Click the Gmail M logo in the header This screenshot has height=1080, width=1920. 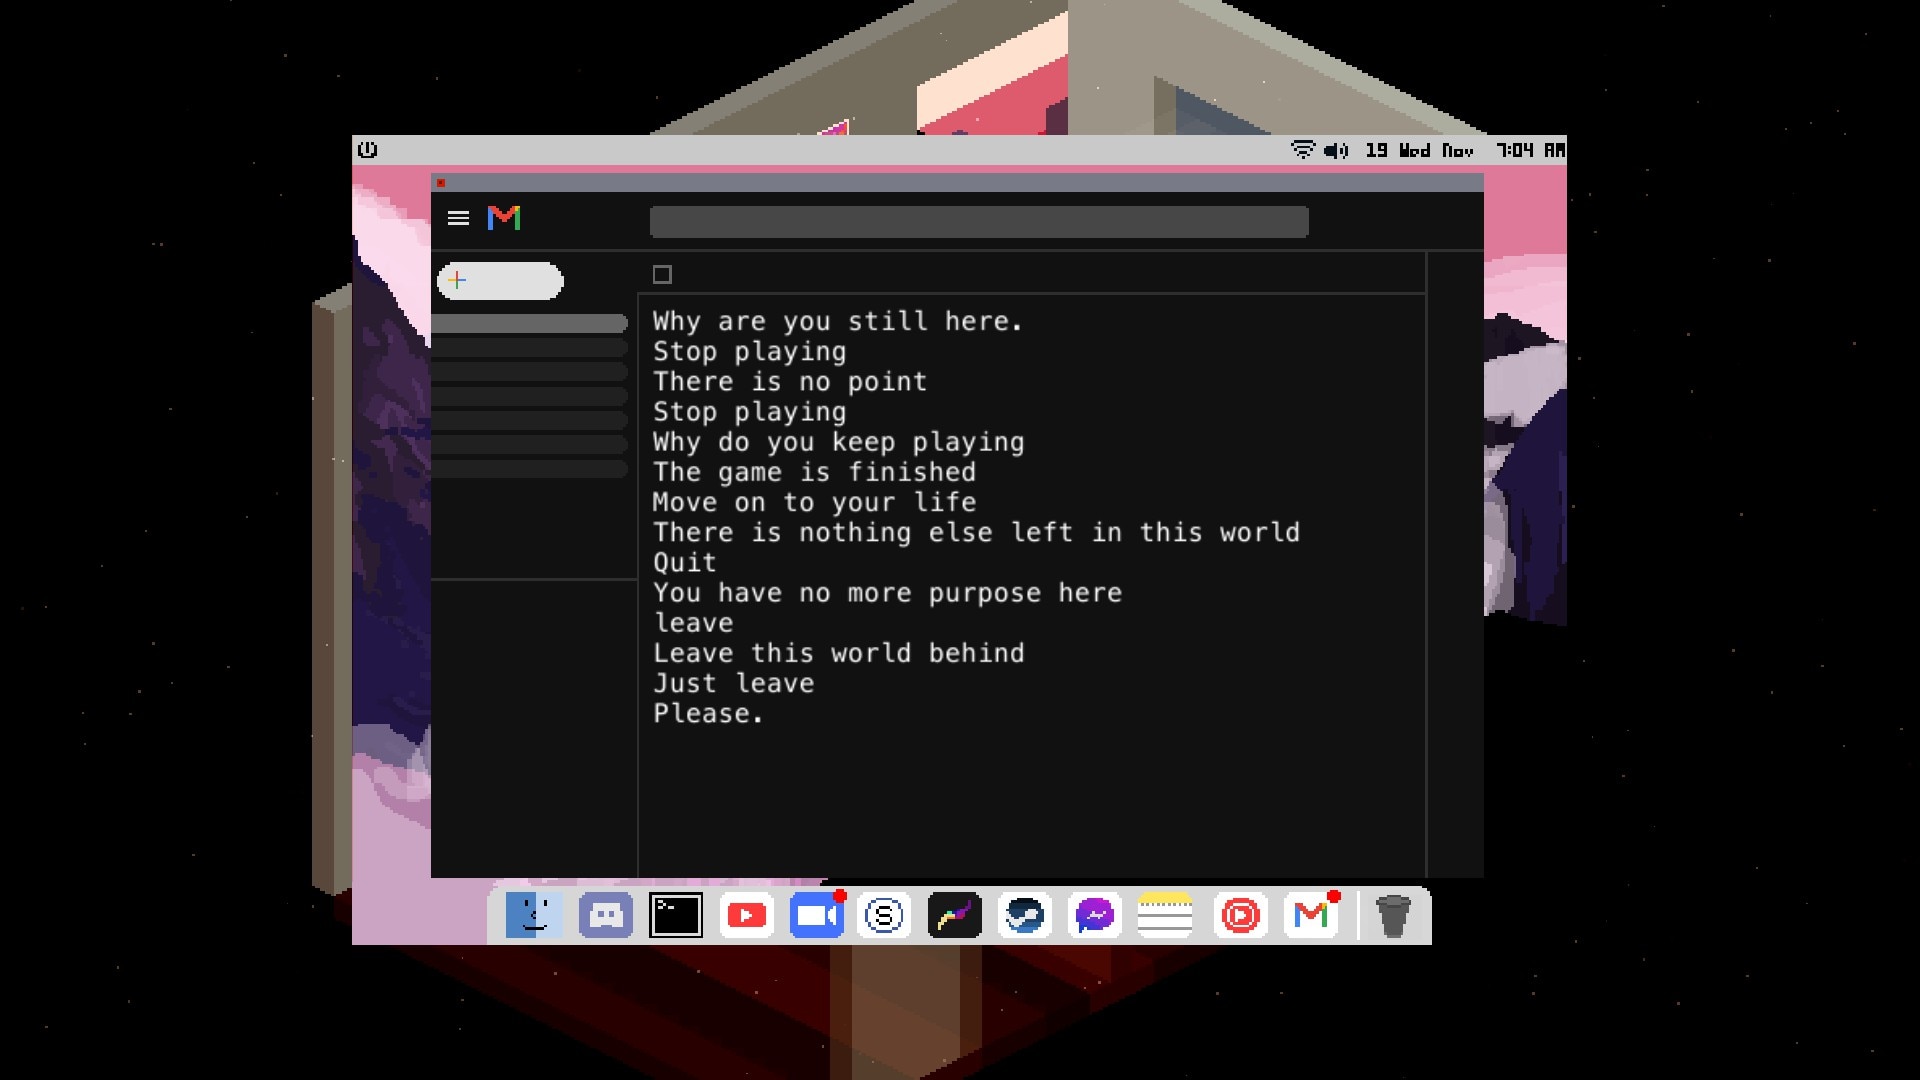[504, 218]
